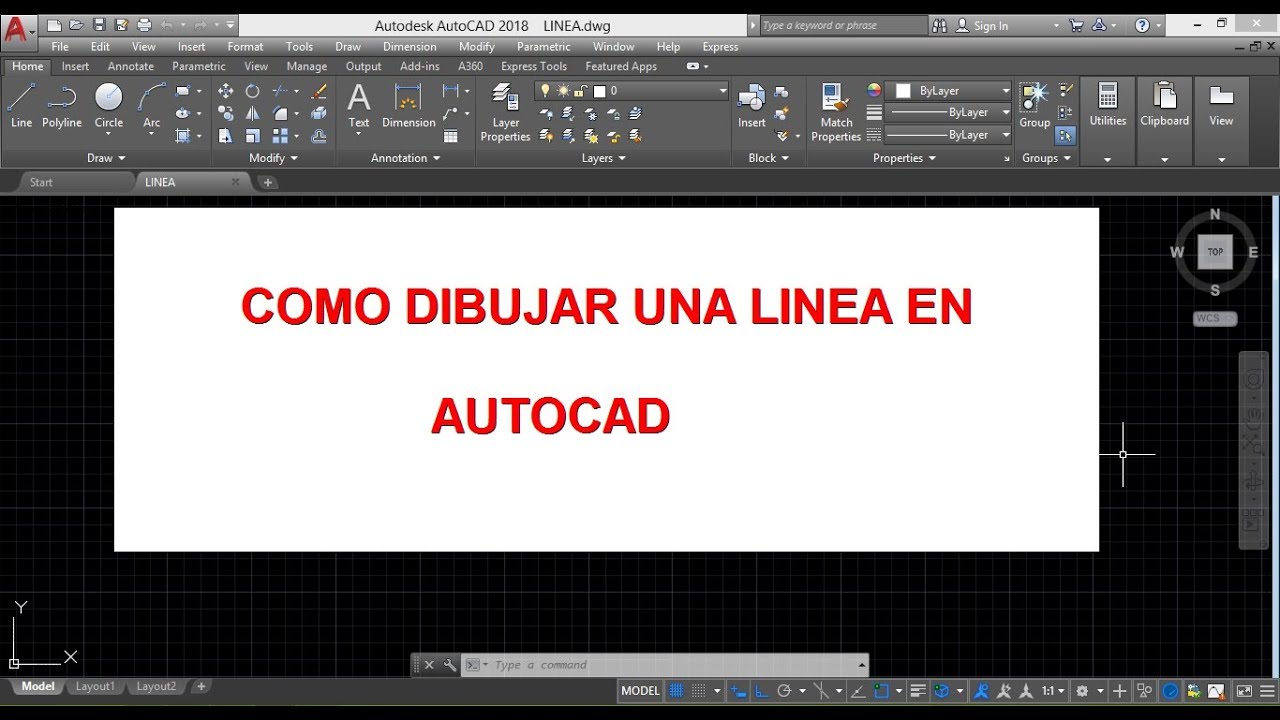Activate the Circle tool
This screenshot has width=1280, height=720.
(x=109, y=106)
